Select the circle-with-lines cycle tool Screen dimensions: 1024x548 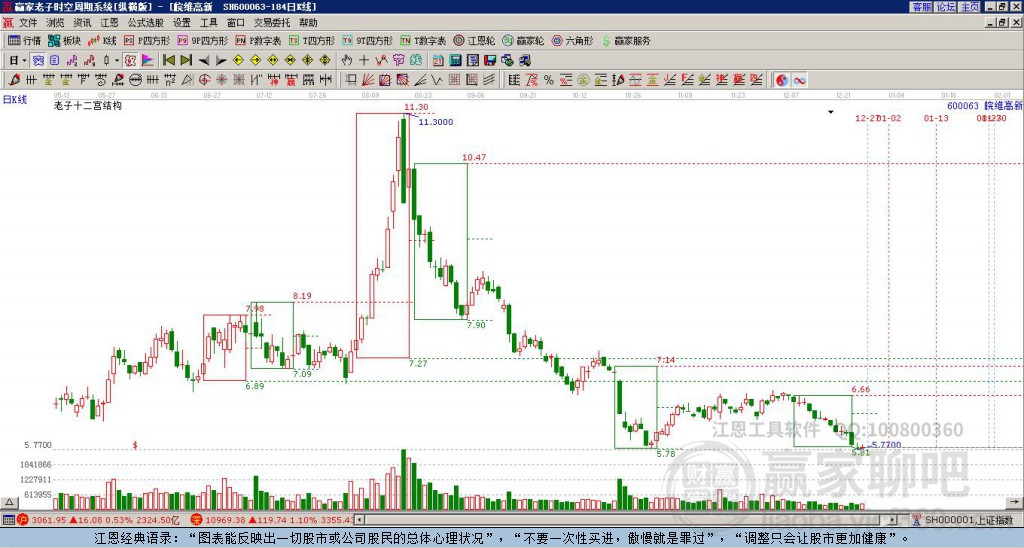[x=135, y=80]
